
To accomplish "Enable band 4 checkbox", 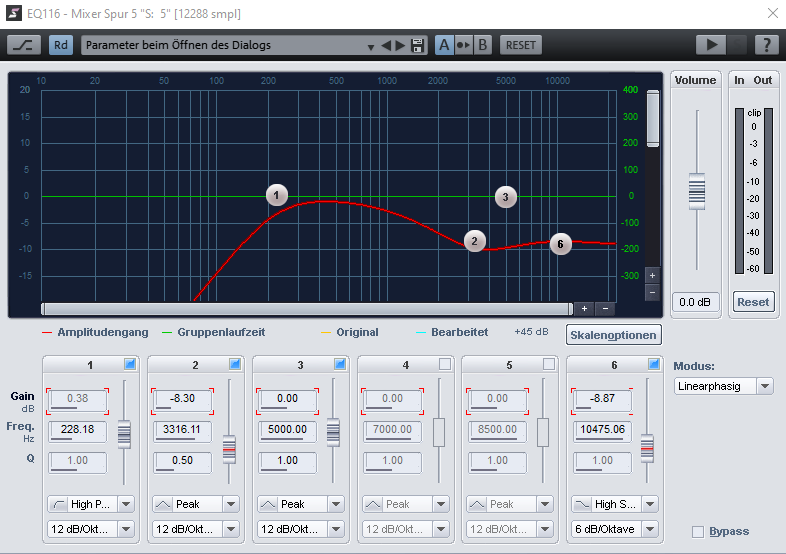I will [x=444, y=364].
